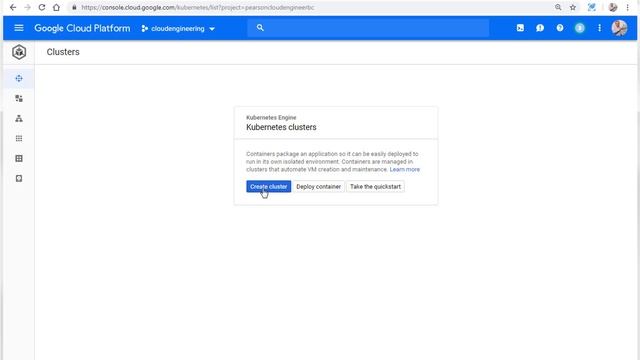Open the Chrome three-dot menu
This screenshot has height=360, width=640.
pos(627,7)
